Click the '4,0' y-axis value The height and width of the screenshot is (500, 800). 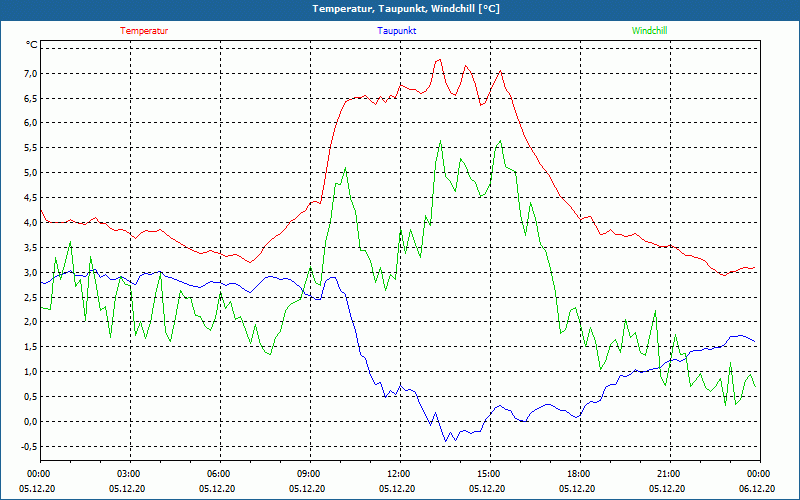point(31,223)
